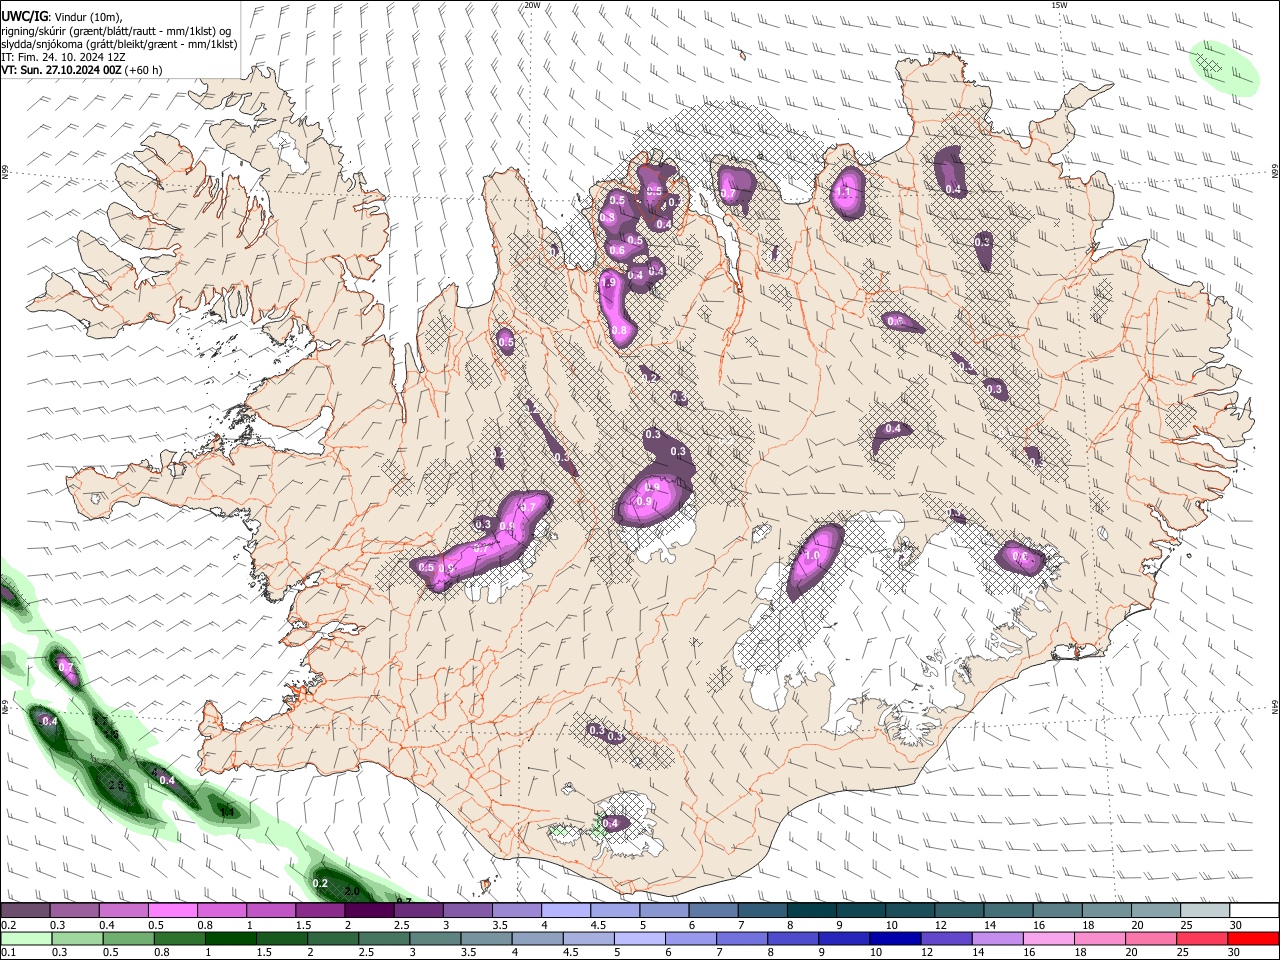
Task: Click the rain legend swatch labeled 0.8
Action: pyautogui.click(x=179, y=938)
